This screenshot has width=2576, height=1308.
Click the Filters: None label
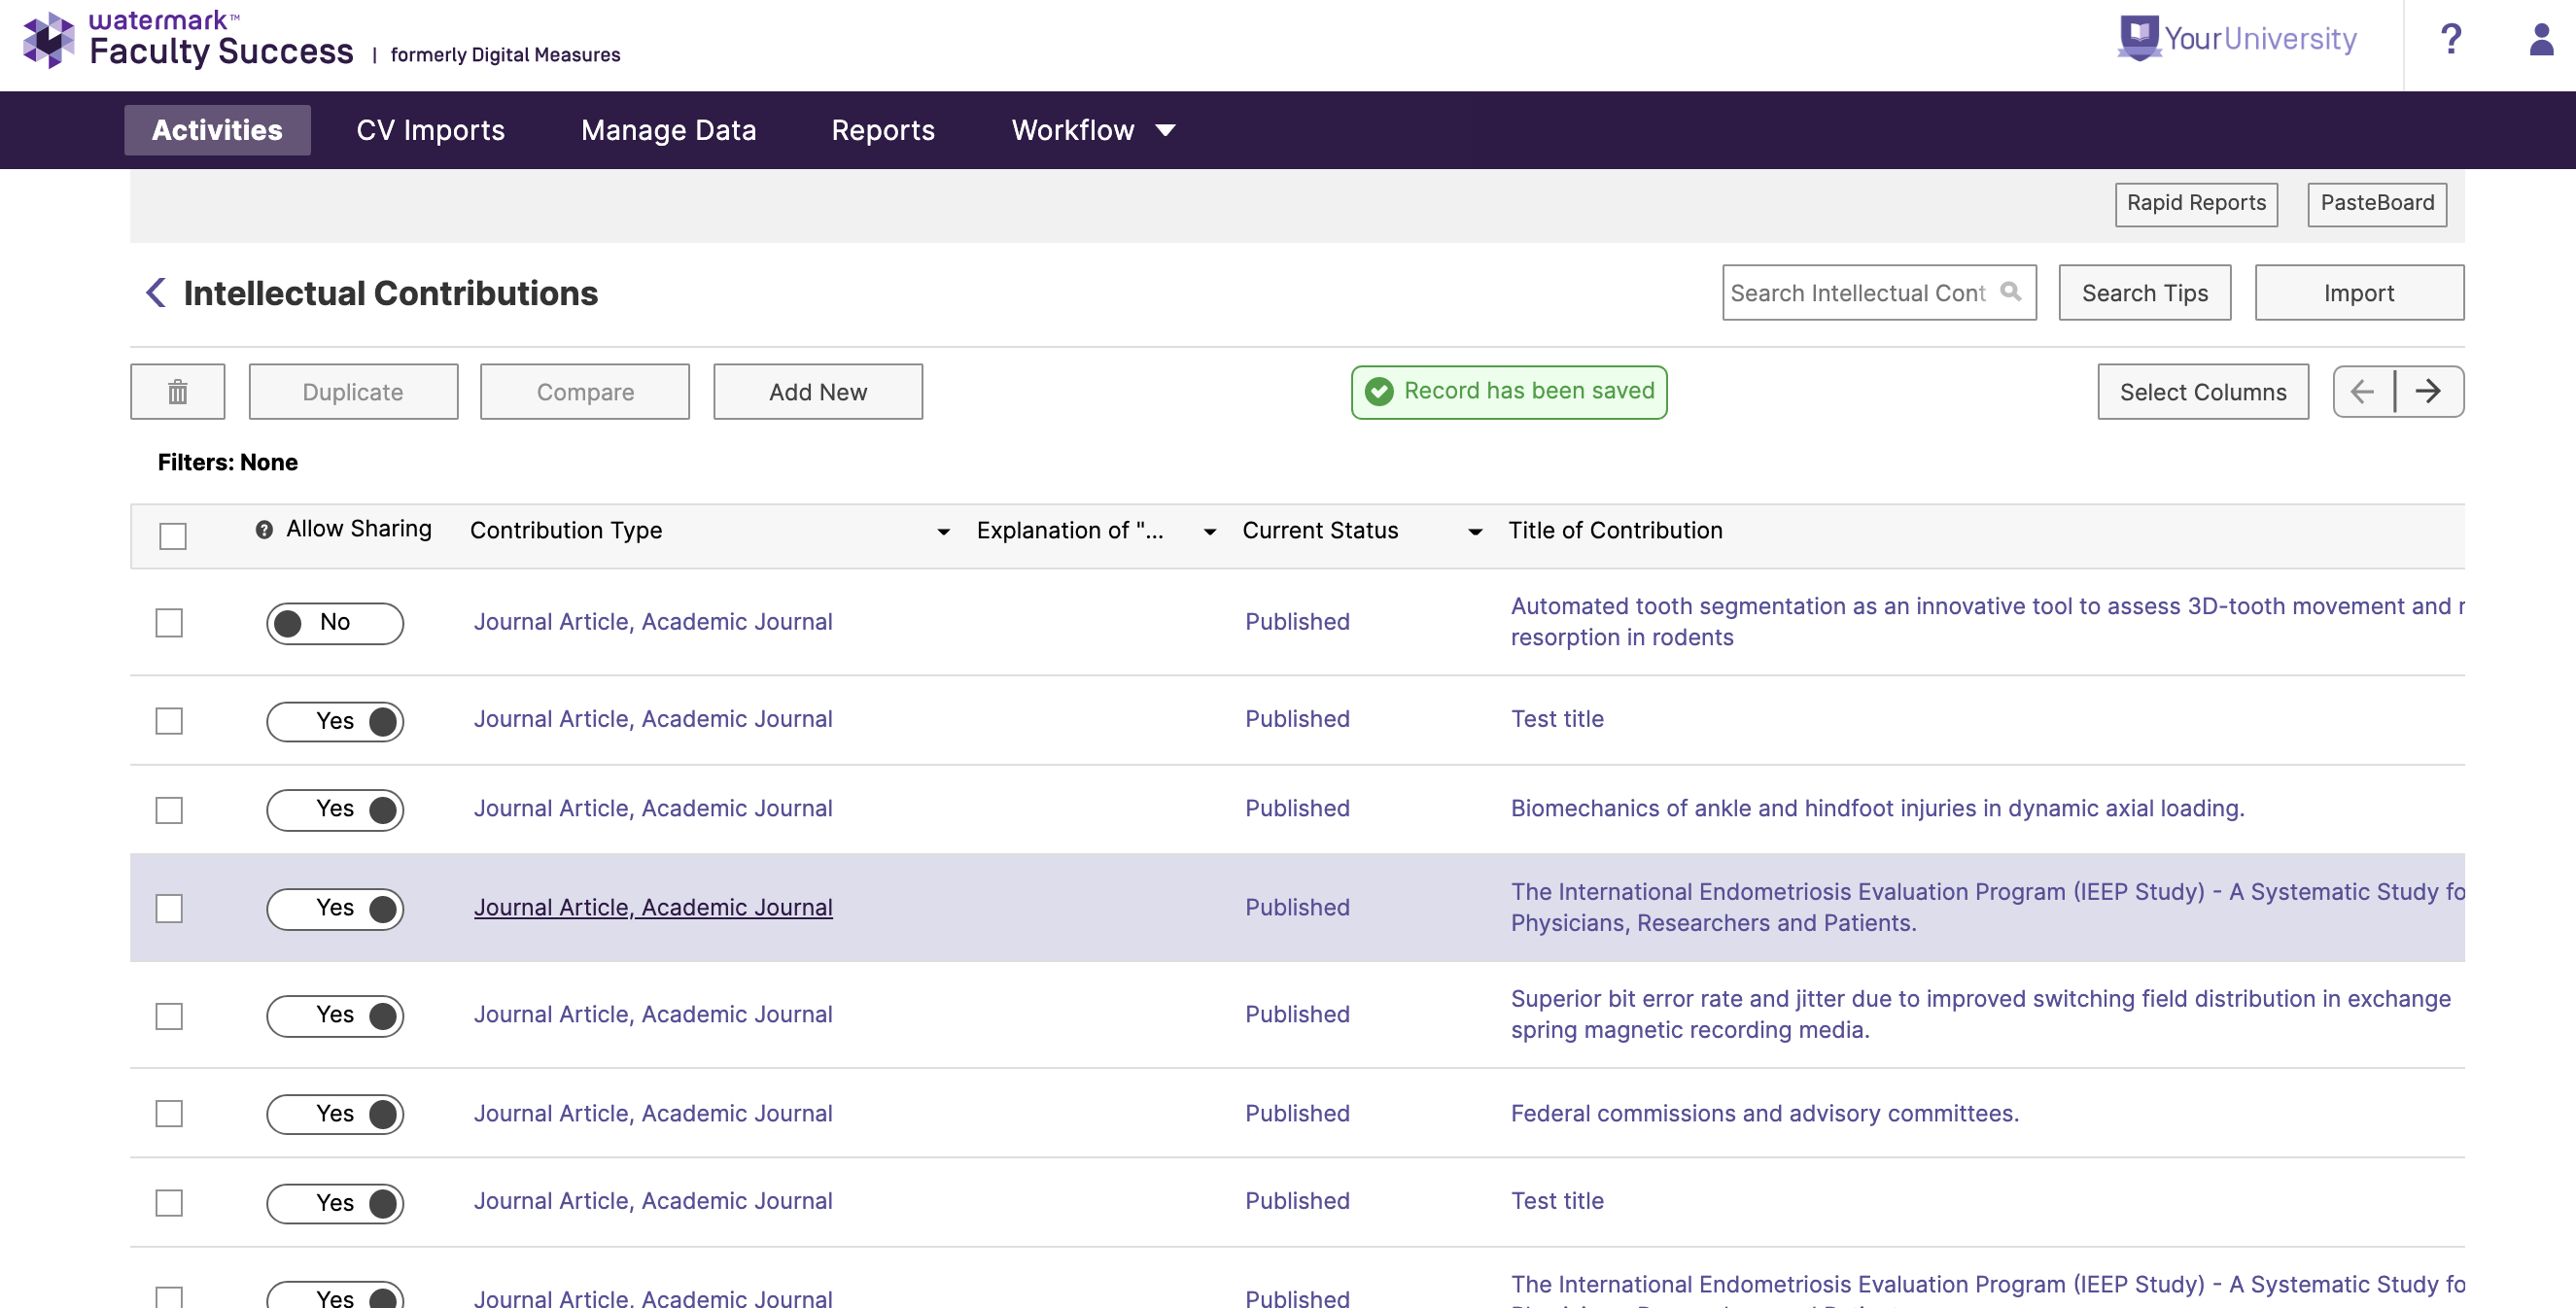228,462
